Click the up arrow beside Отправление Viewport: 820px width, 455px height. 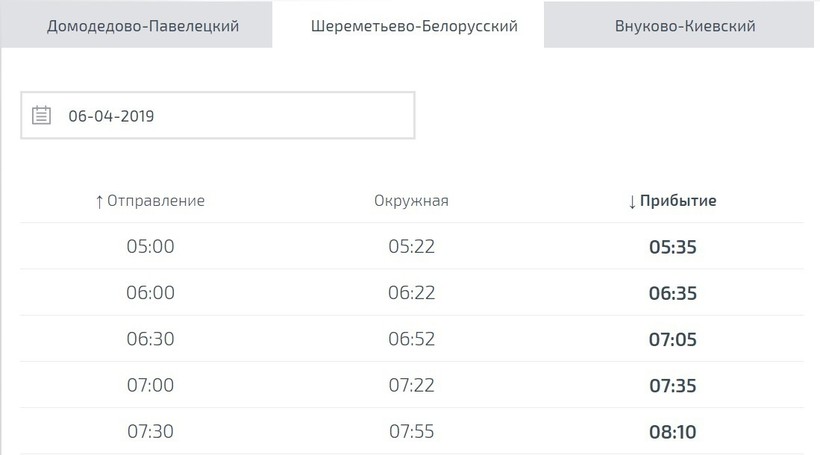coord(99,201)
